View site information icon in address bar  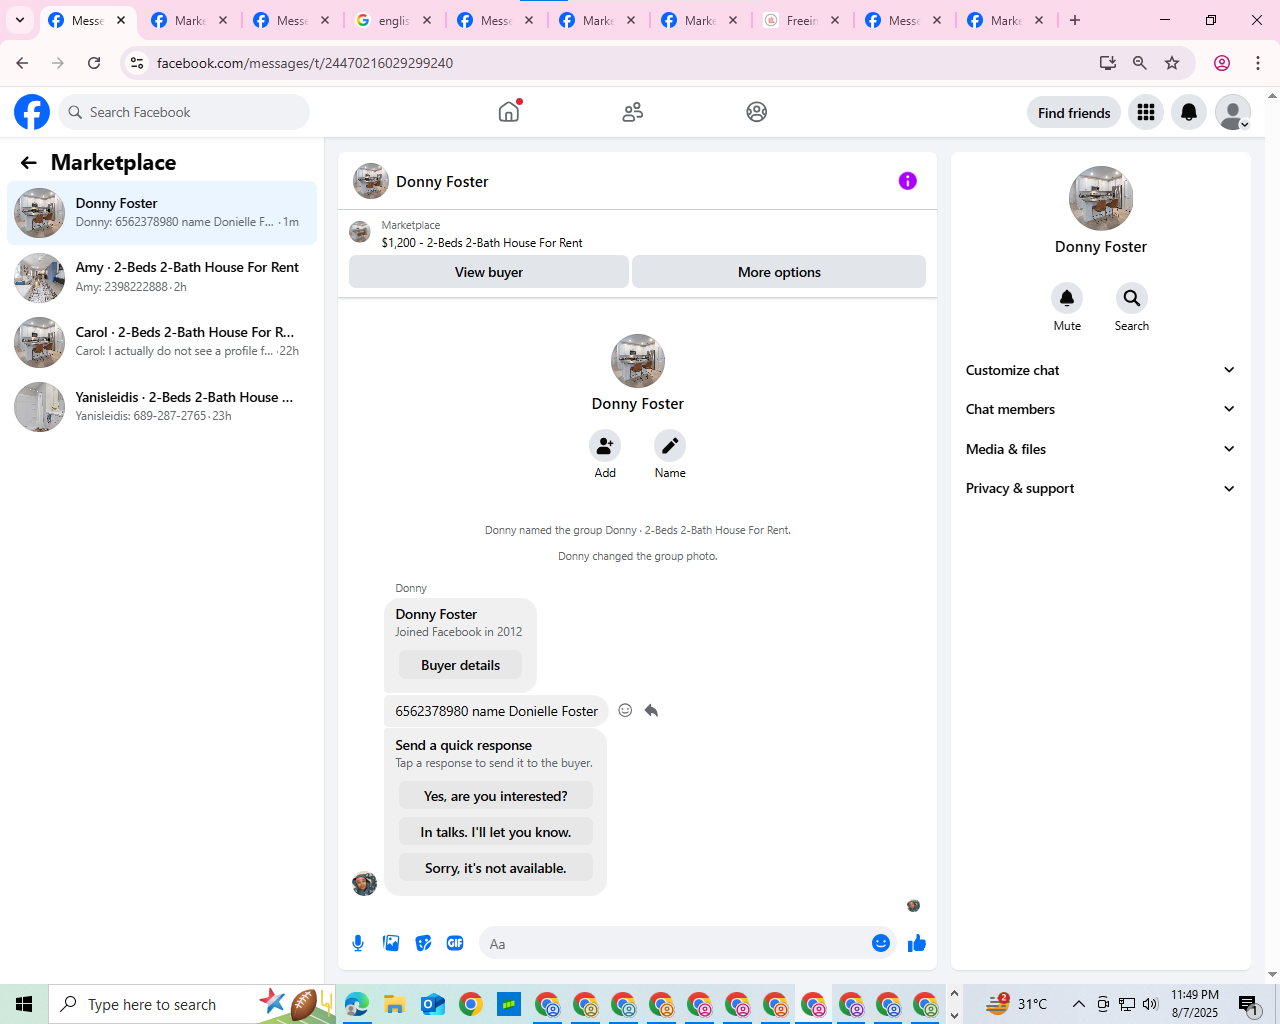(137, 63)
